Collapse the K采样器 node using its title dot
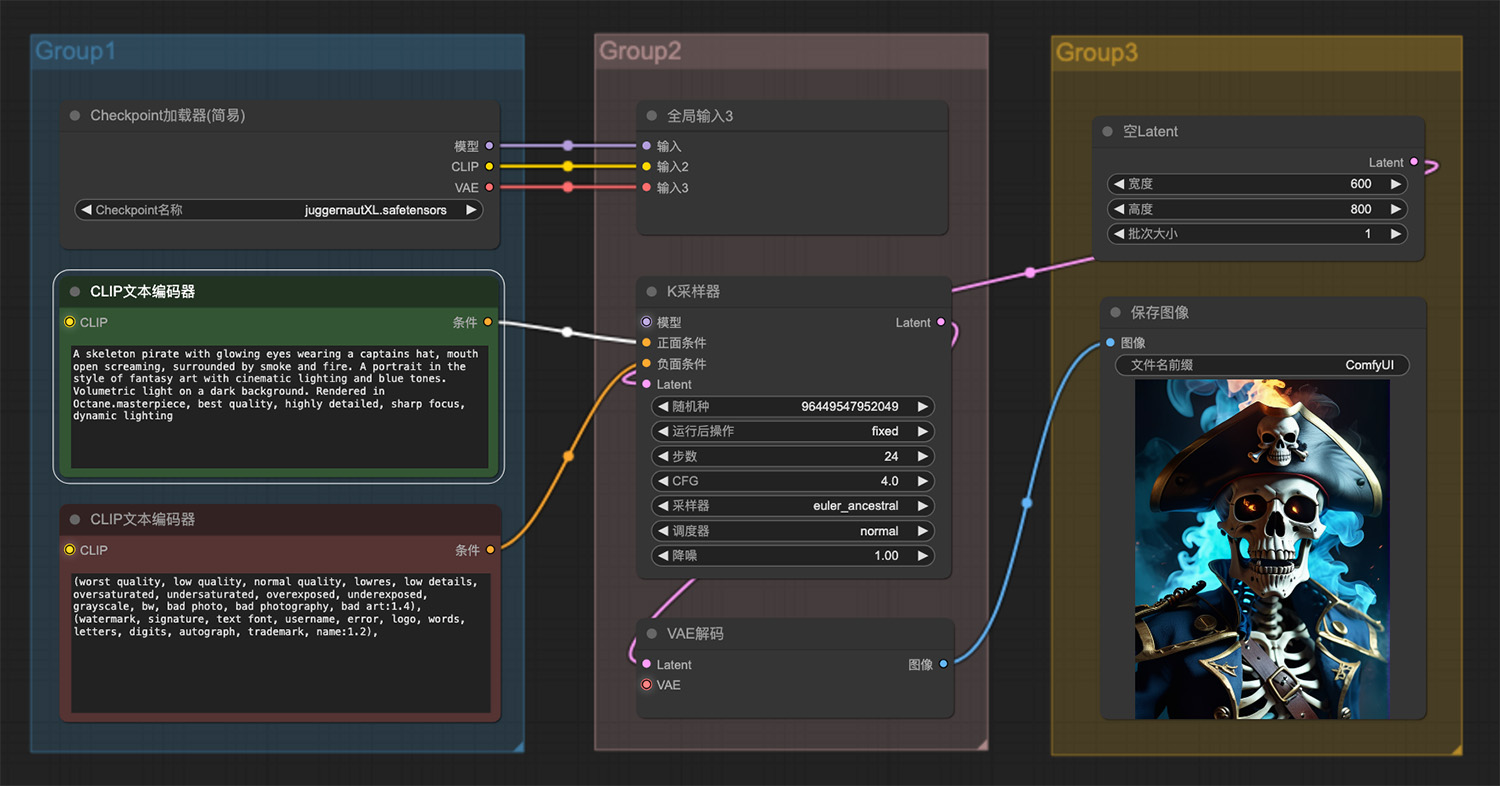The image size is (1500, 786). point(652,292)
